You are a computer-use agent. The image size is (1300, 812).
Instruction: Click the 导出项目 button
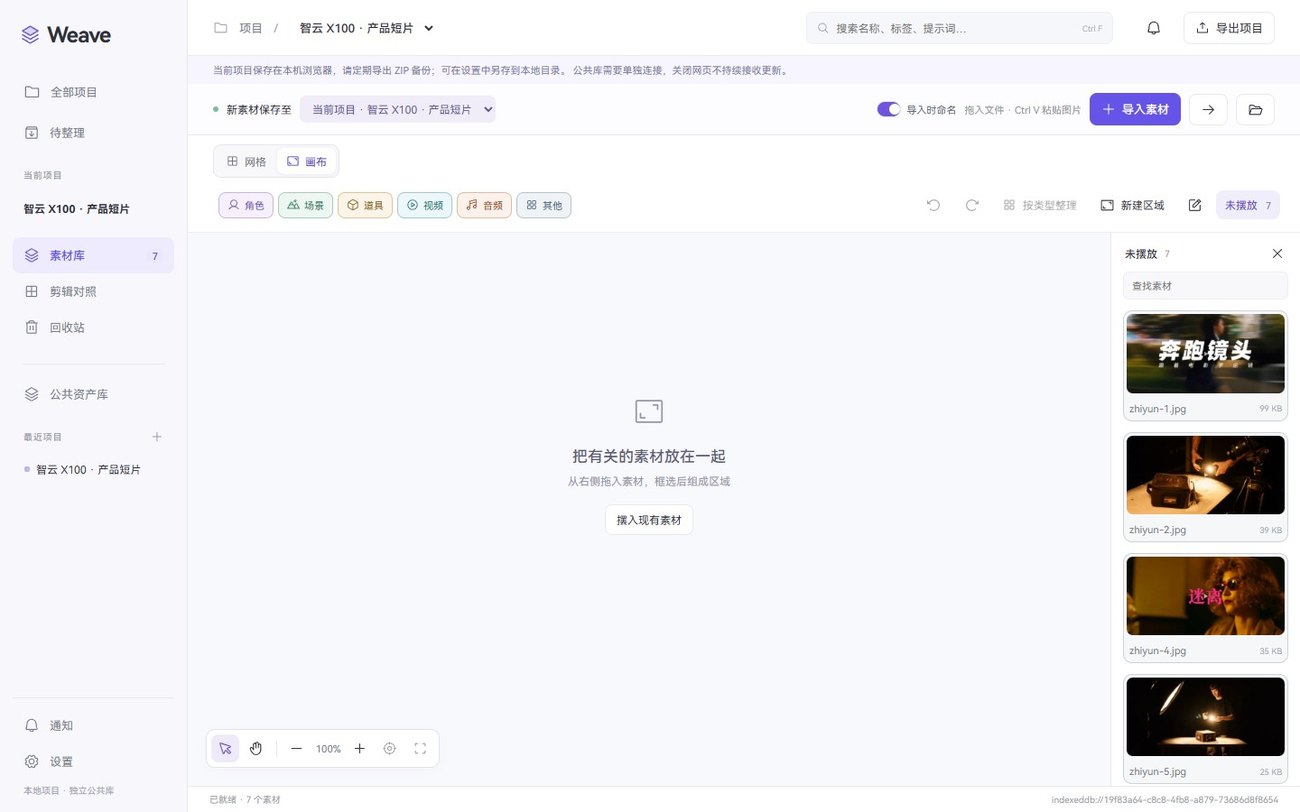(1229, 28)
